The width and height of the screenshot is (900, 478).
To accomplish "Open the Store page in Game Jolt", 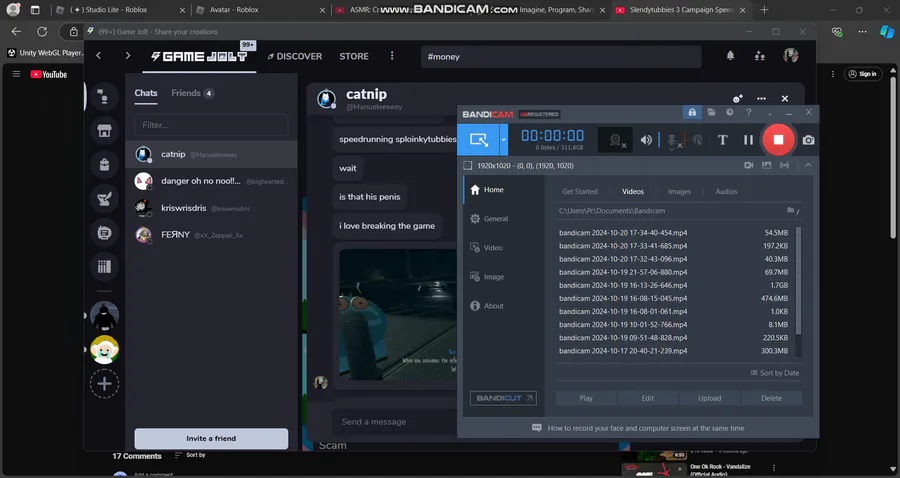I will (x=354, y=56).
